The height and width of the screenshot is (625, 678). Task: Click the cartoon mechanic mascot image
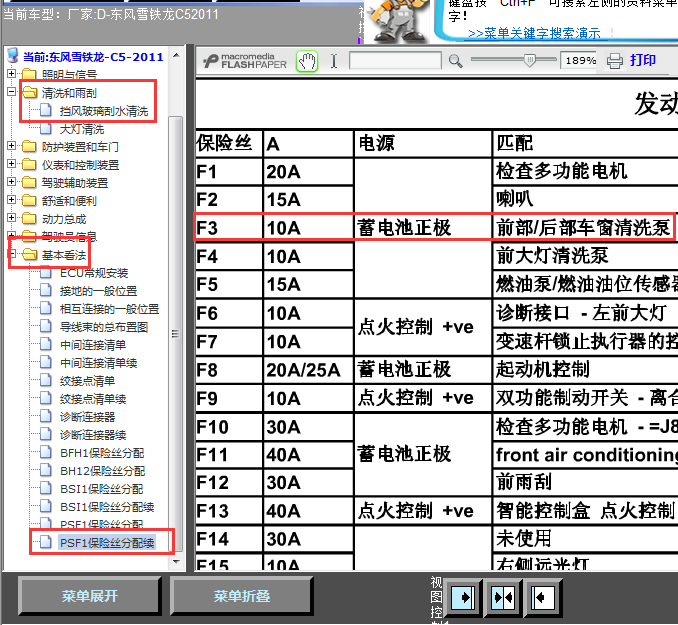[397, 21]
